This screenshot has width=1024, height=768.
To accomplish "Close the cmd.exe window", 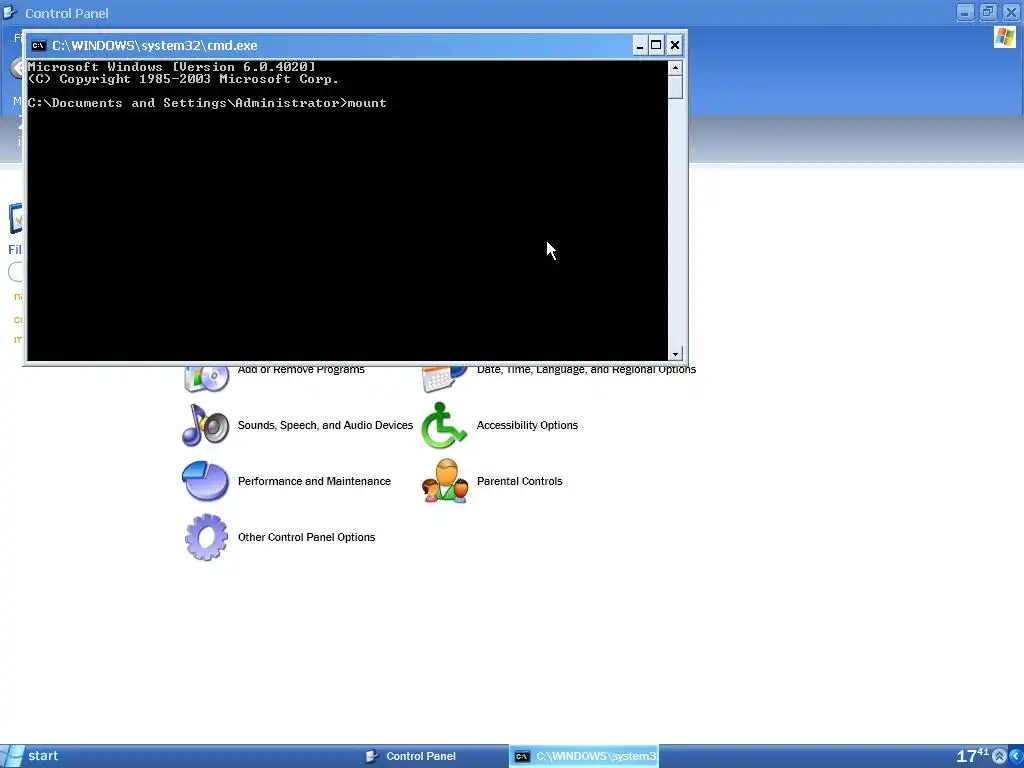I will coord(675,45).
